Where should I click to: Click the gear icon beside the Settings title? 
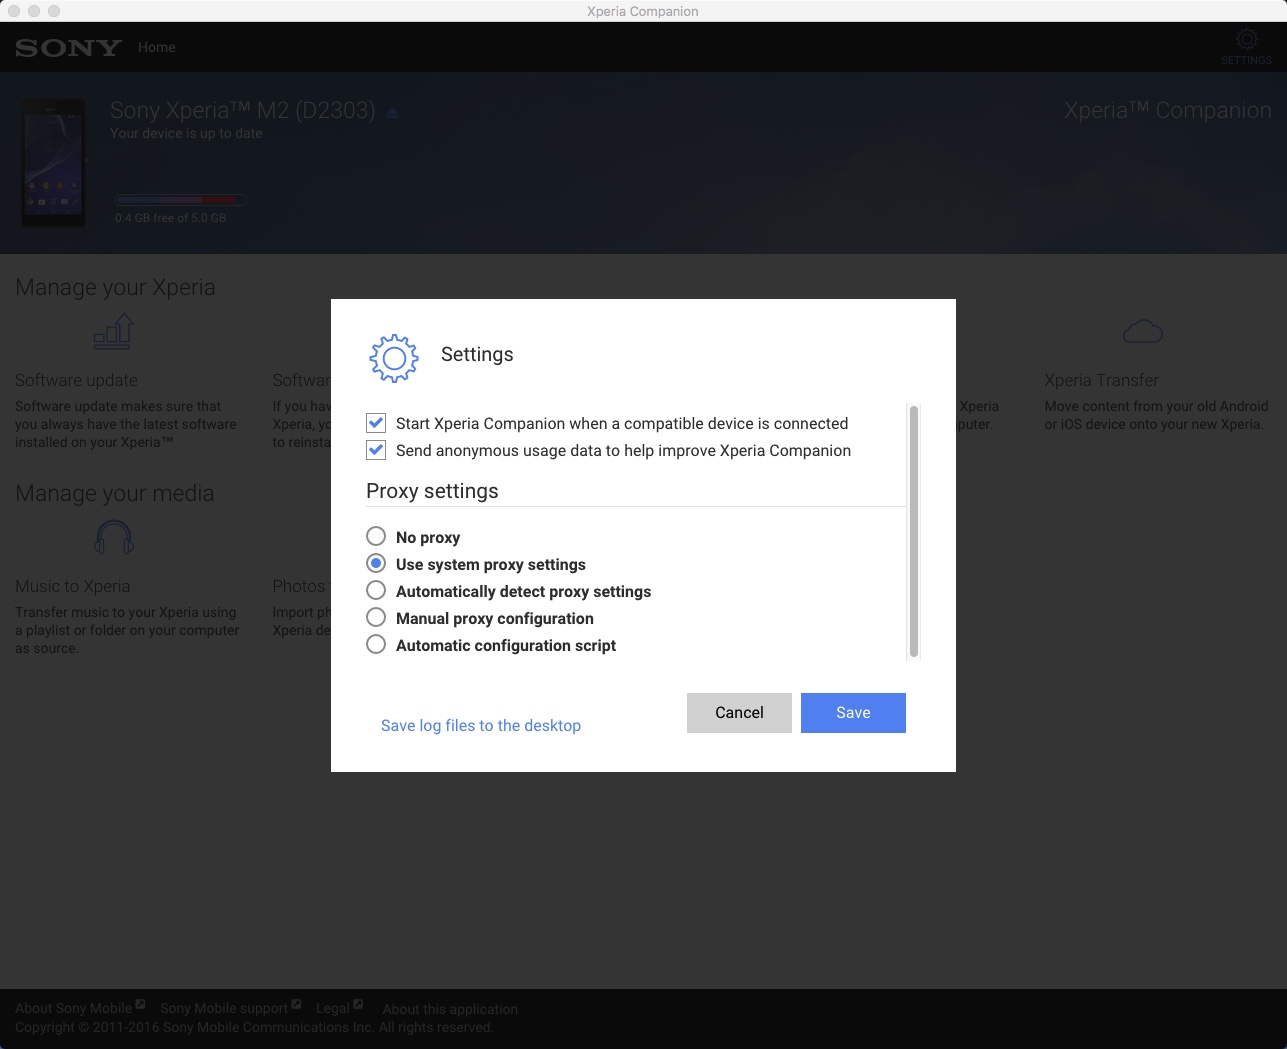pyautogui.click(x=394, y=358)
